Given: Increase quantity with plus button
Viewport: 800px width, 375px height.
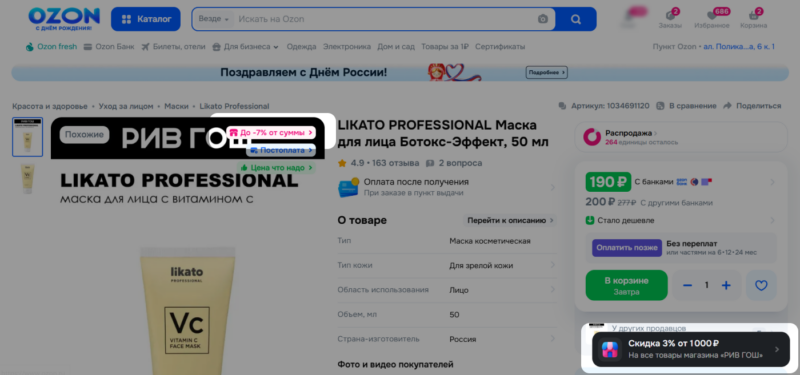Looking at the screenshot, I should (x=726, y=286).
